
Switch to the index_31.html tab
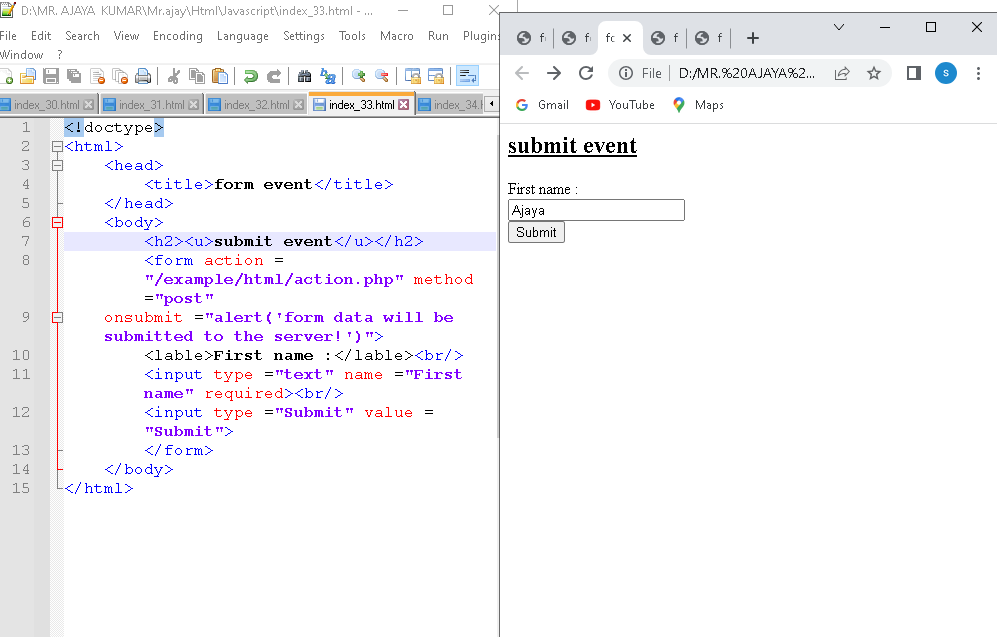click(x=151, y=105)
